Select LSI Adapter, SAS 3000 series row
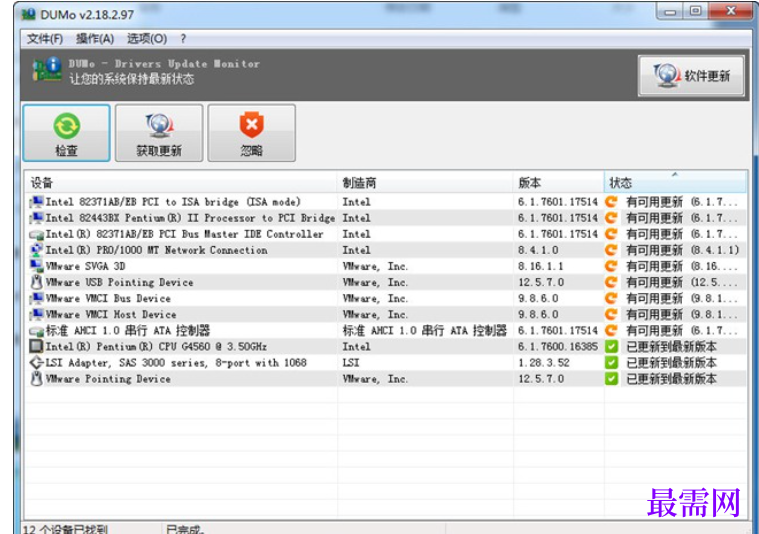Image resolution: width=759 pixels, height=534 pixels. pos(176,363)
